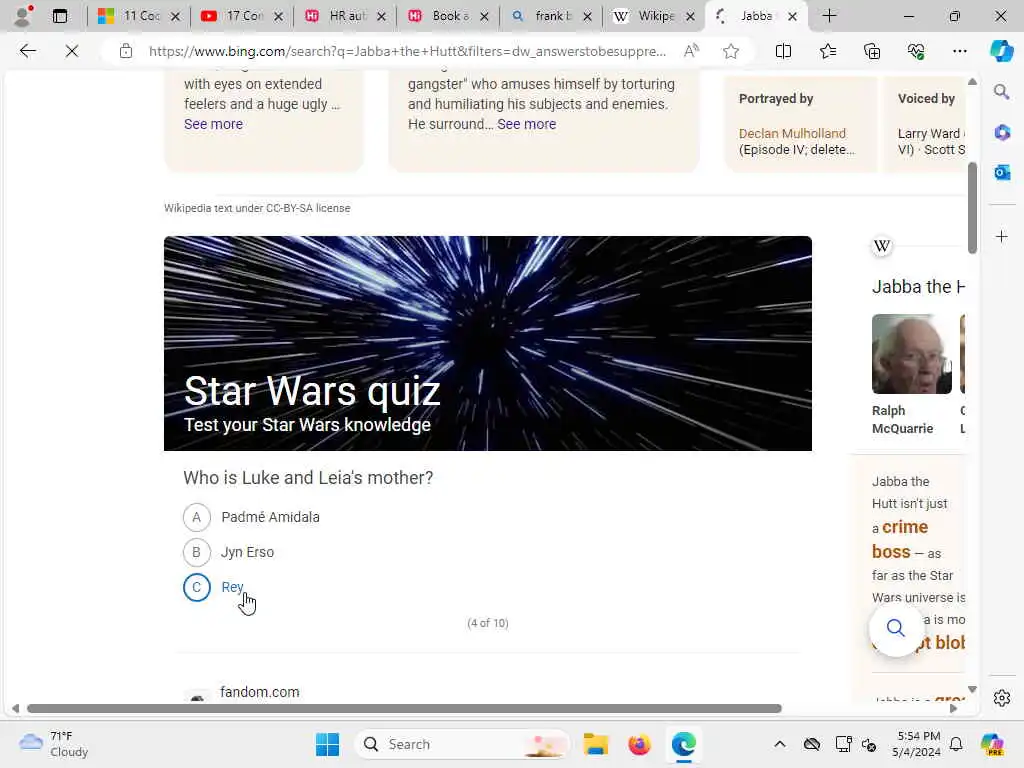Viewport: 1024px width, 768px height.
Task: Click Wikipedia text CC-BY-SA license note
Action: click(x=257, y=208)
